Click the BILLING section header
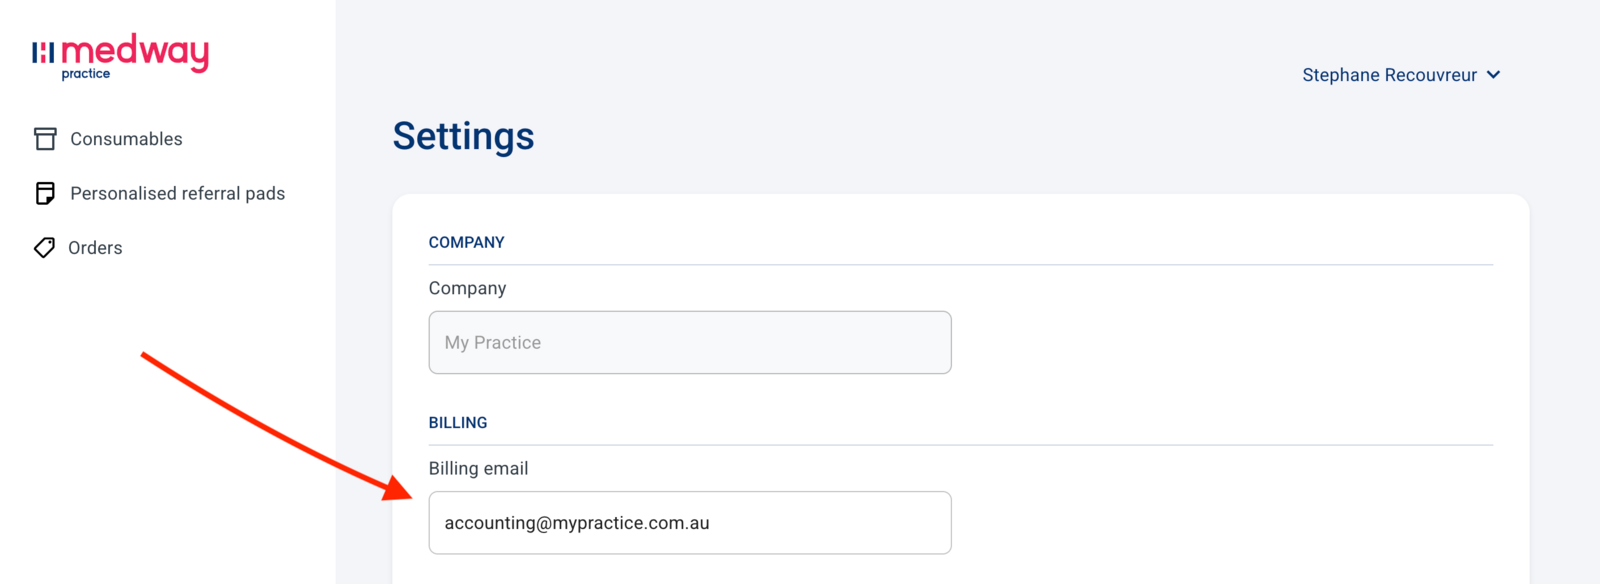Screen dimensions: 1600x584 point(458,422)
